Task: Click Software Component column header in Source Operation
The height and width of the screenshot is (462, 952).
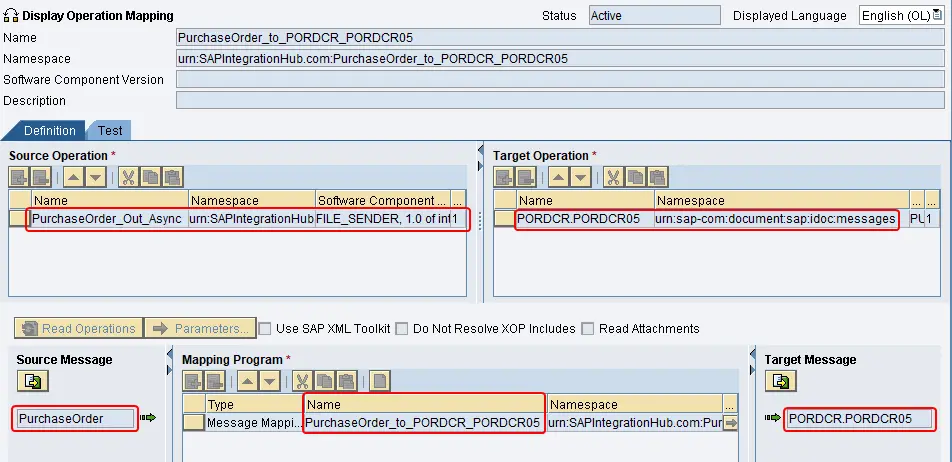Action: coord(382,200)
